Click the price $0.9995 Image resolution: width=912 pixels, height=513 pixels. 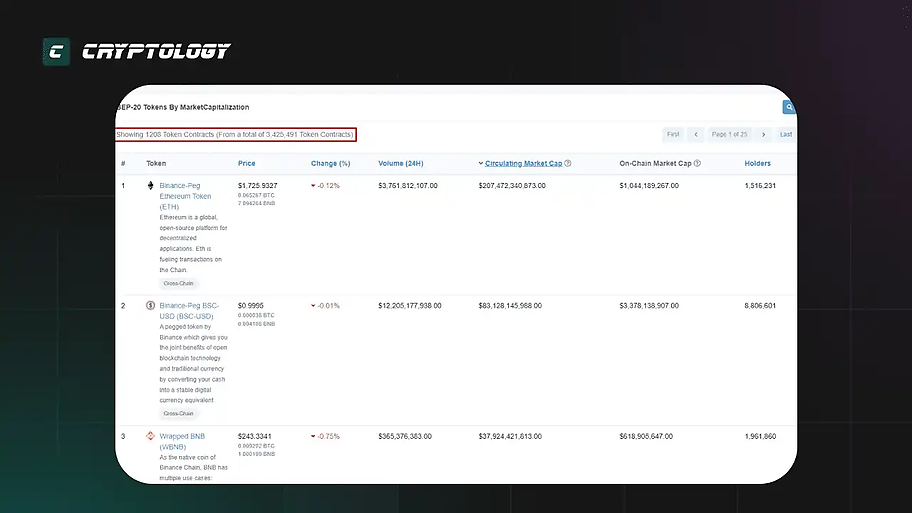[251, 305]
